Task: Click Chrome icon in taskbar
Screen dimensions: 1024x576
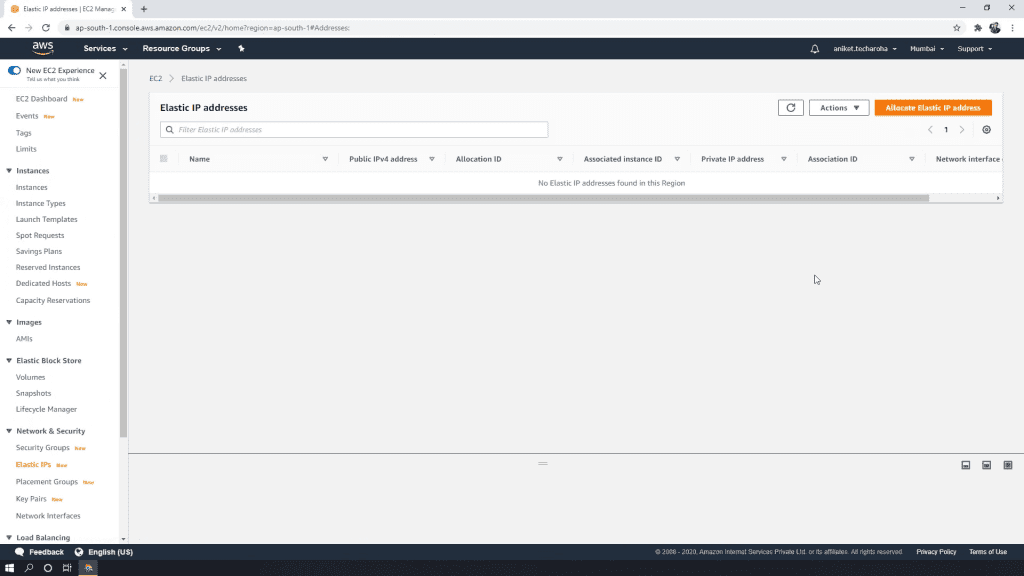Action: coord(88,568)
